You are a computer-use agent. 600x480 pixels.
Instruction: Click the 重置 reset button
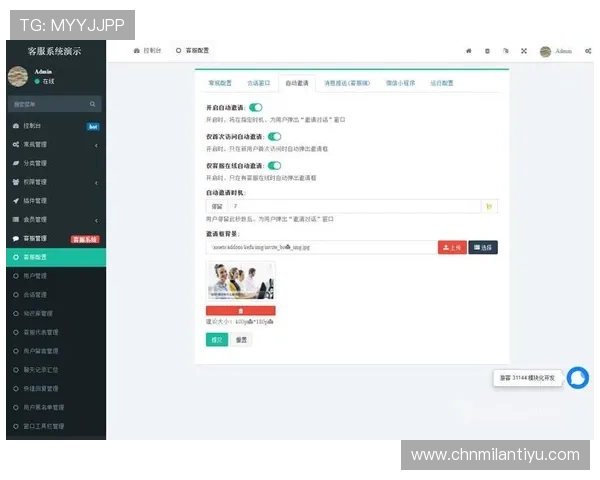click(x=241, y=340)
